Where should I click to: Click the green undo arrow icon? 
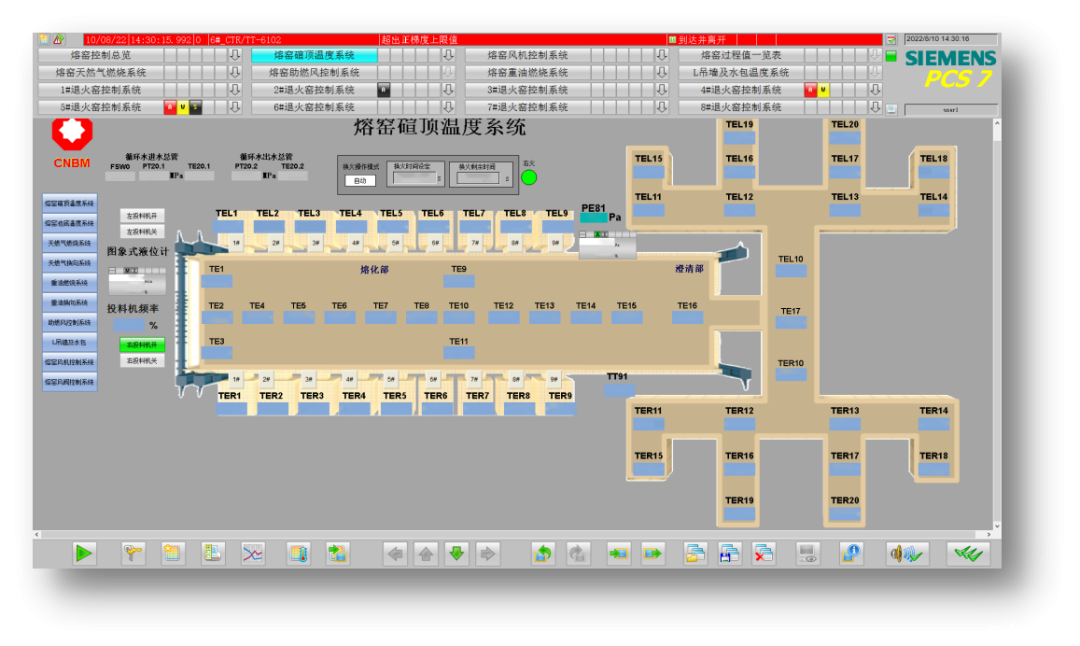(543, 552)
